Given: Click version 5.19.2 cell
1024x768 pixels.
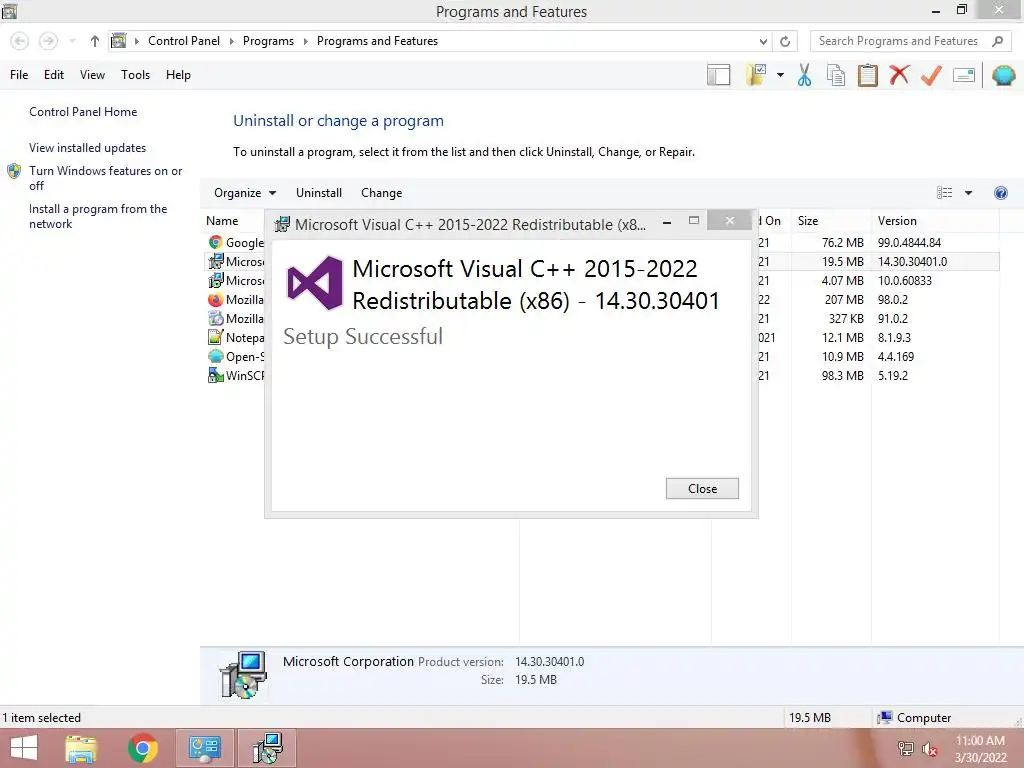Looking at the screenshot, I should tap(893, 376).
